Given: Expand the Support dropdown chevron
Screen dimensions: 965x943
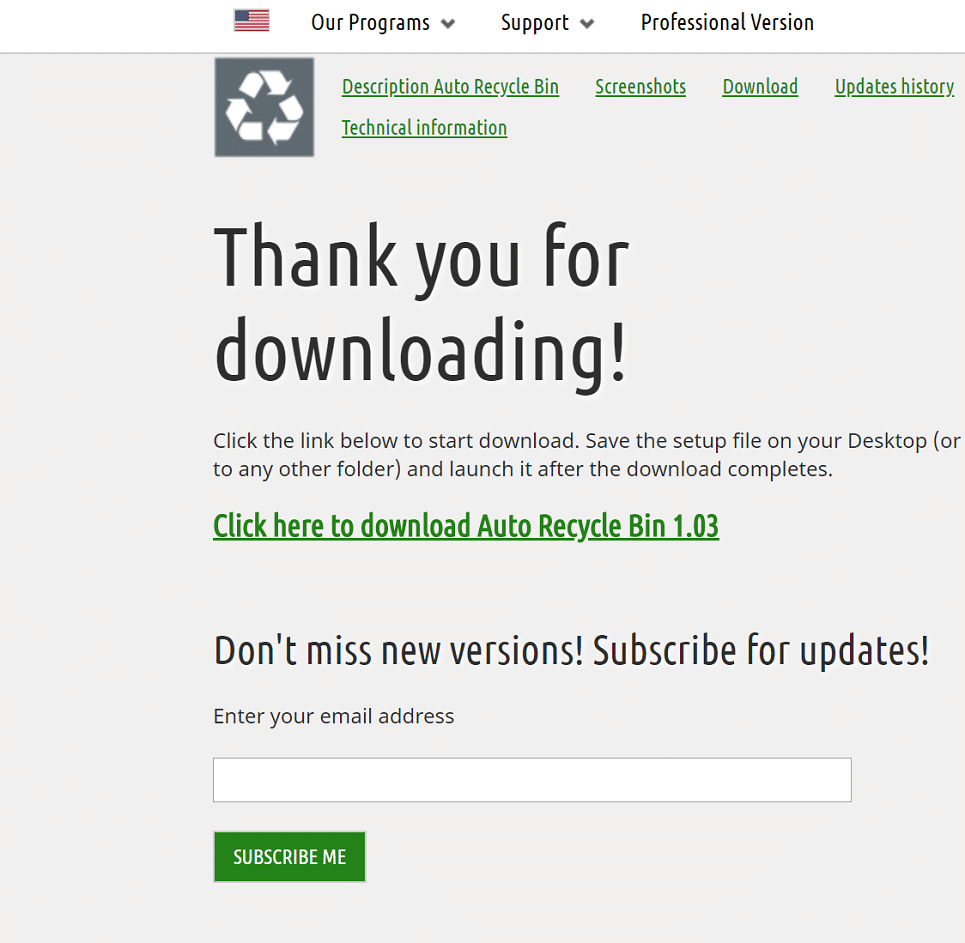Looking at the screenshot, I should (x=587, y=24).
